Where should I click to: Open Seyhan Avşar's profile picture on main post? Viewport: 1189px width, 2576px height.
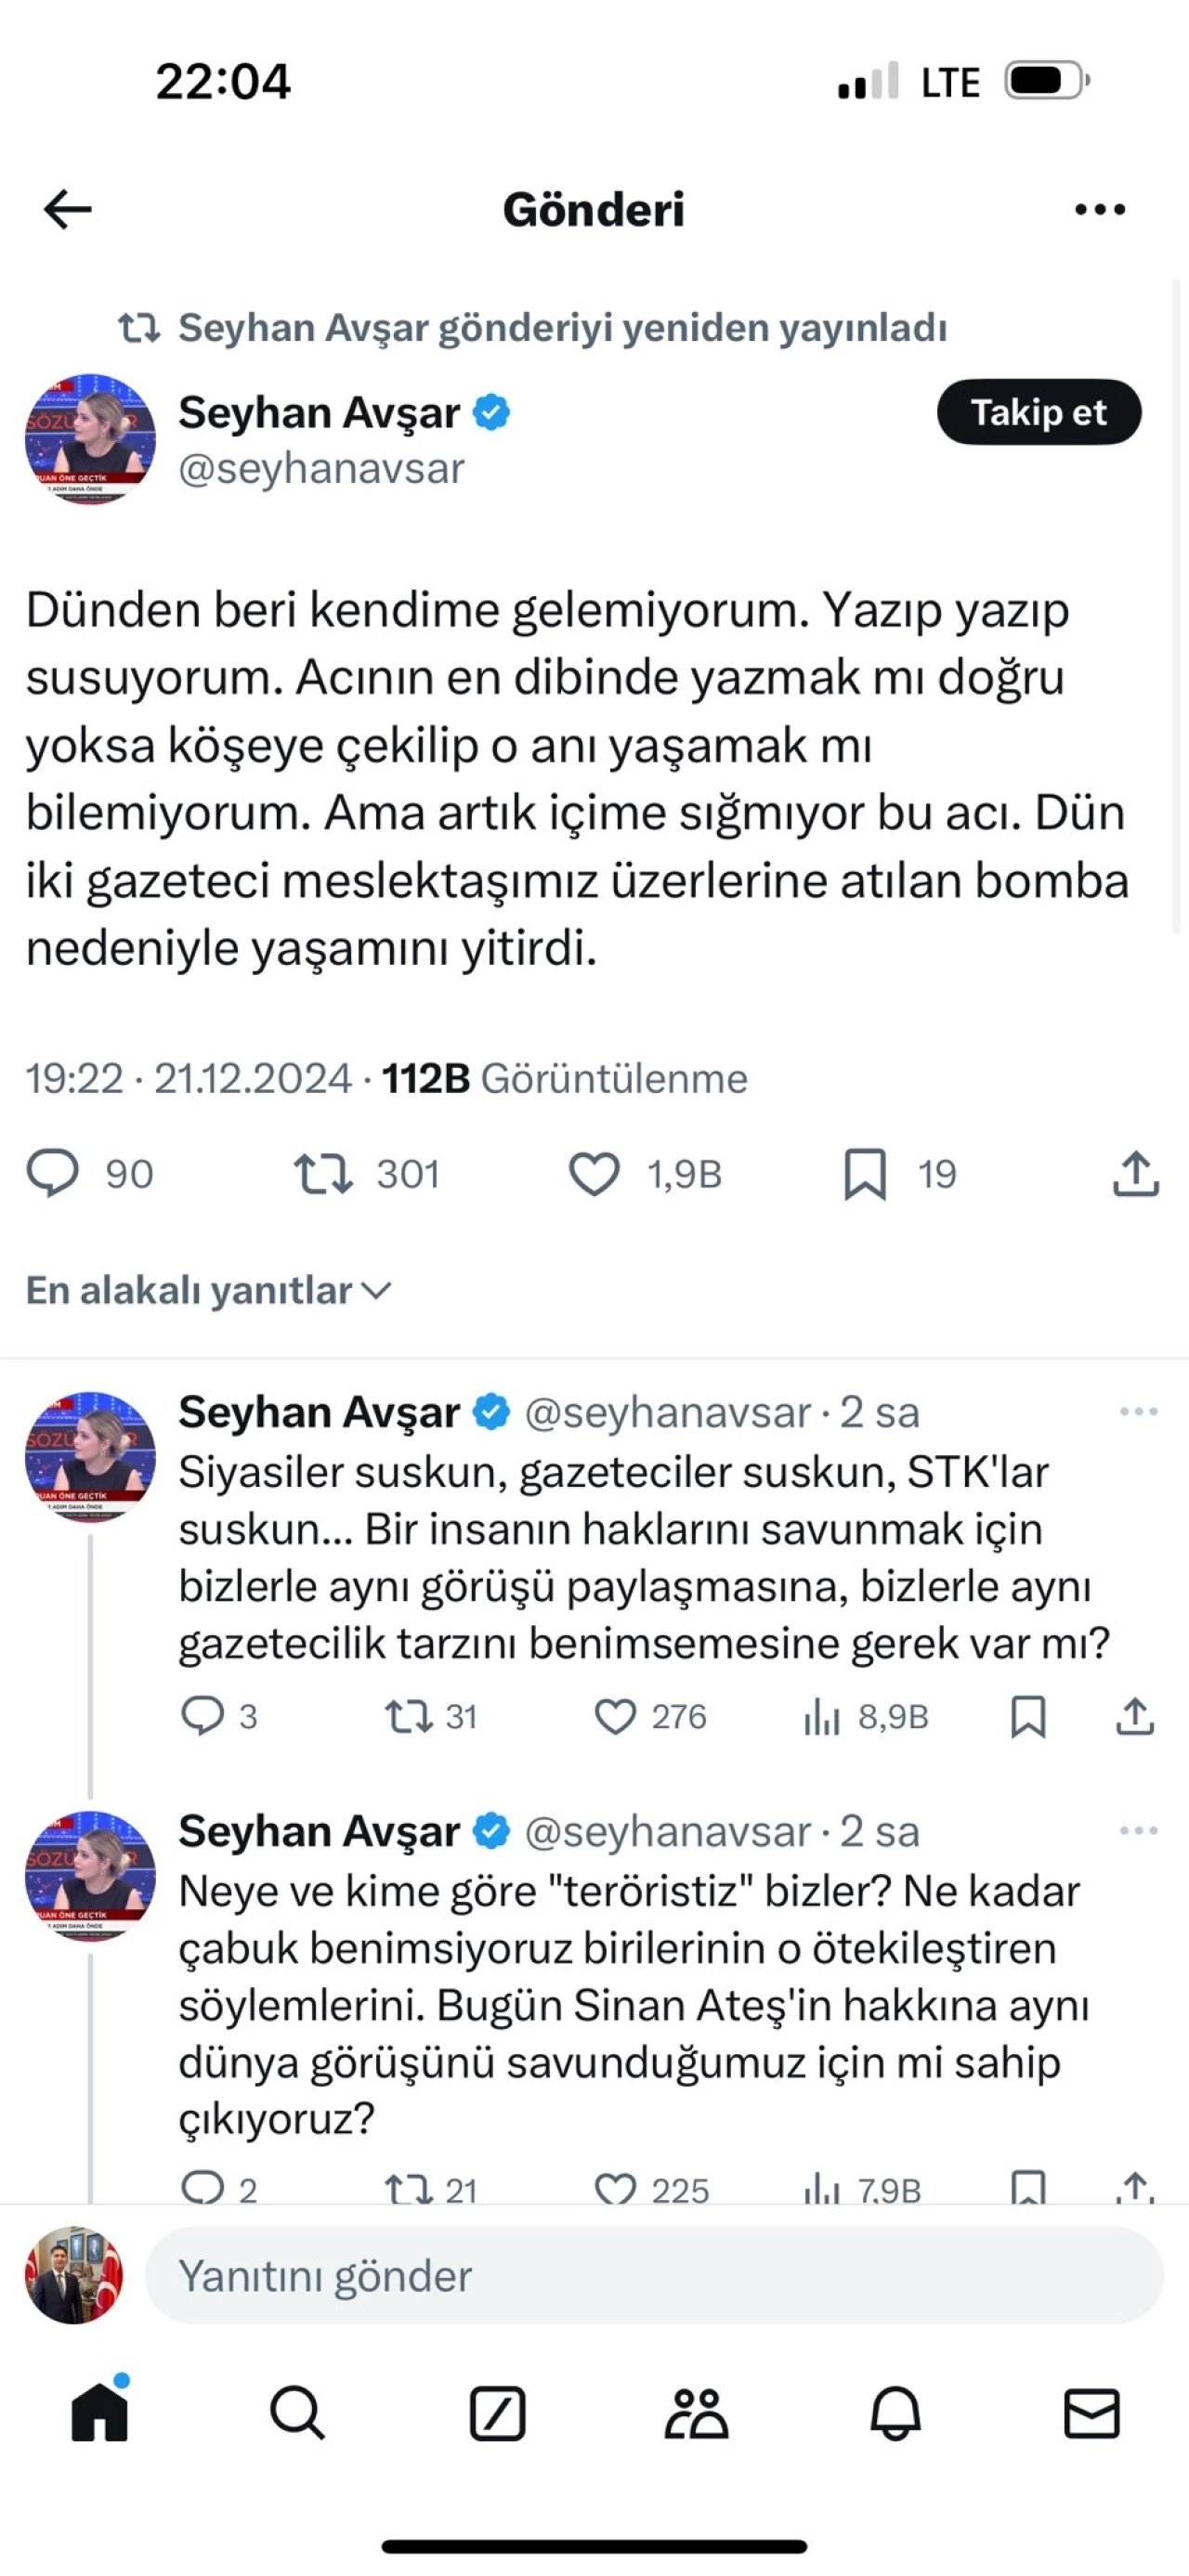pos(90,439)
